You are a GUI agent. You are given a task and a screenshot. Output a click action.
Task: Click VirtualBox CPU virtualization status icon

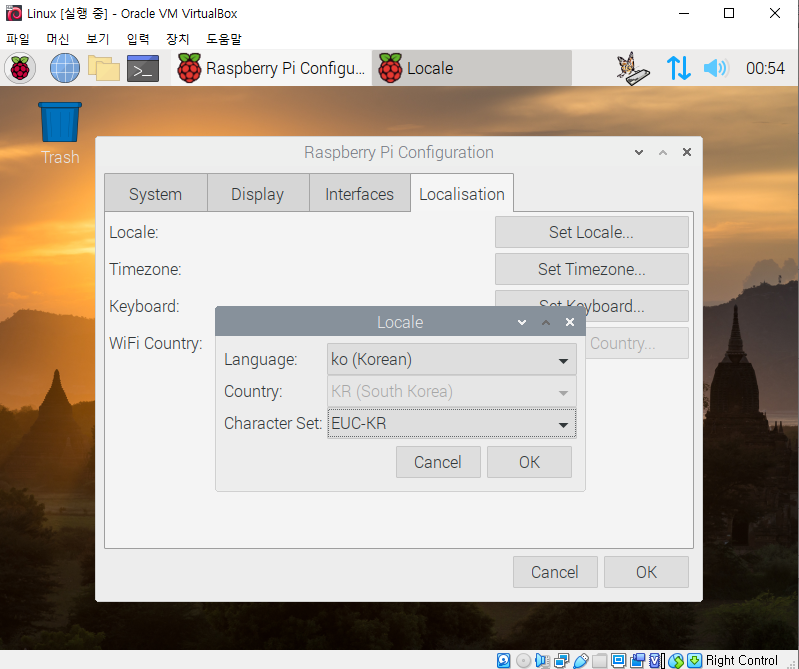coord(657,660)
